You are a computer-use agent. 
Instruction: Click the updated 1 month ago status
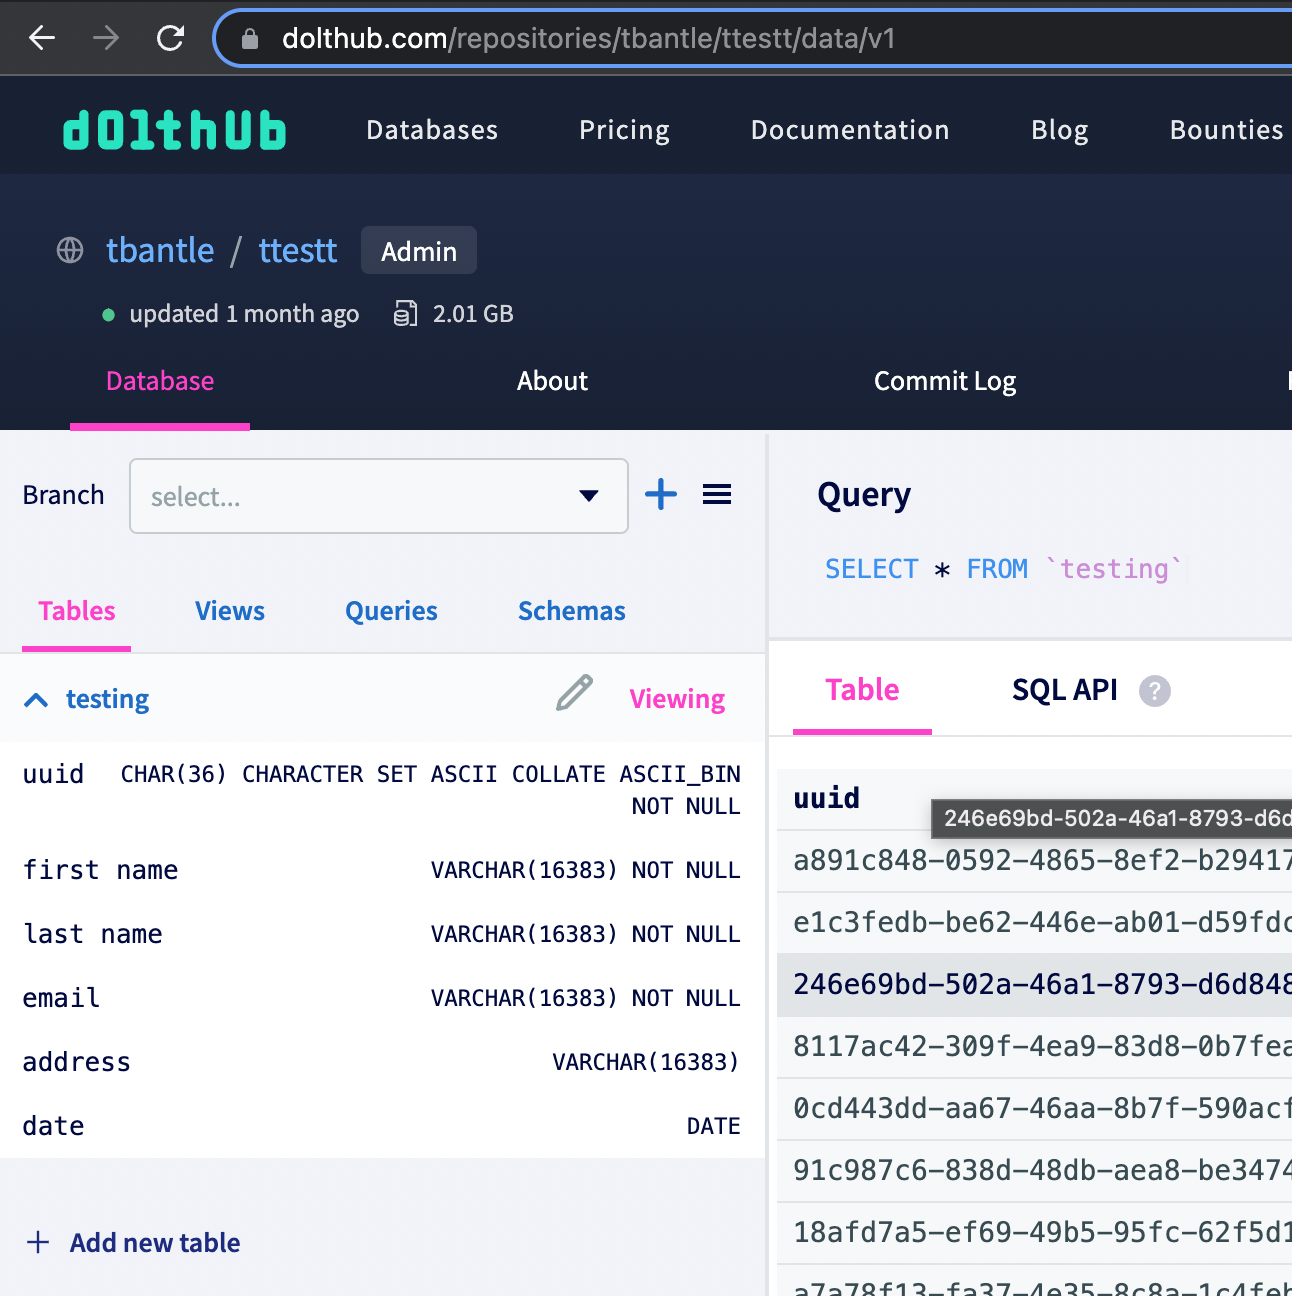coord(244,314)
